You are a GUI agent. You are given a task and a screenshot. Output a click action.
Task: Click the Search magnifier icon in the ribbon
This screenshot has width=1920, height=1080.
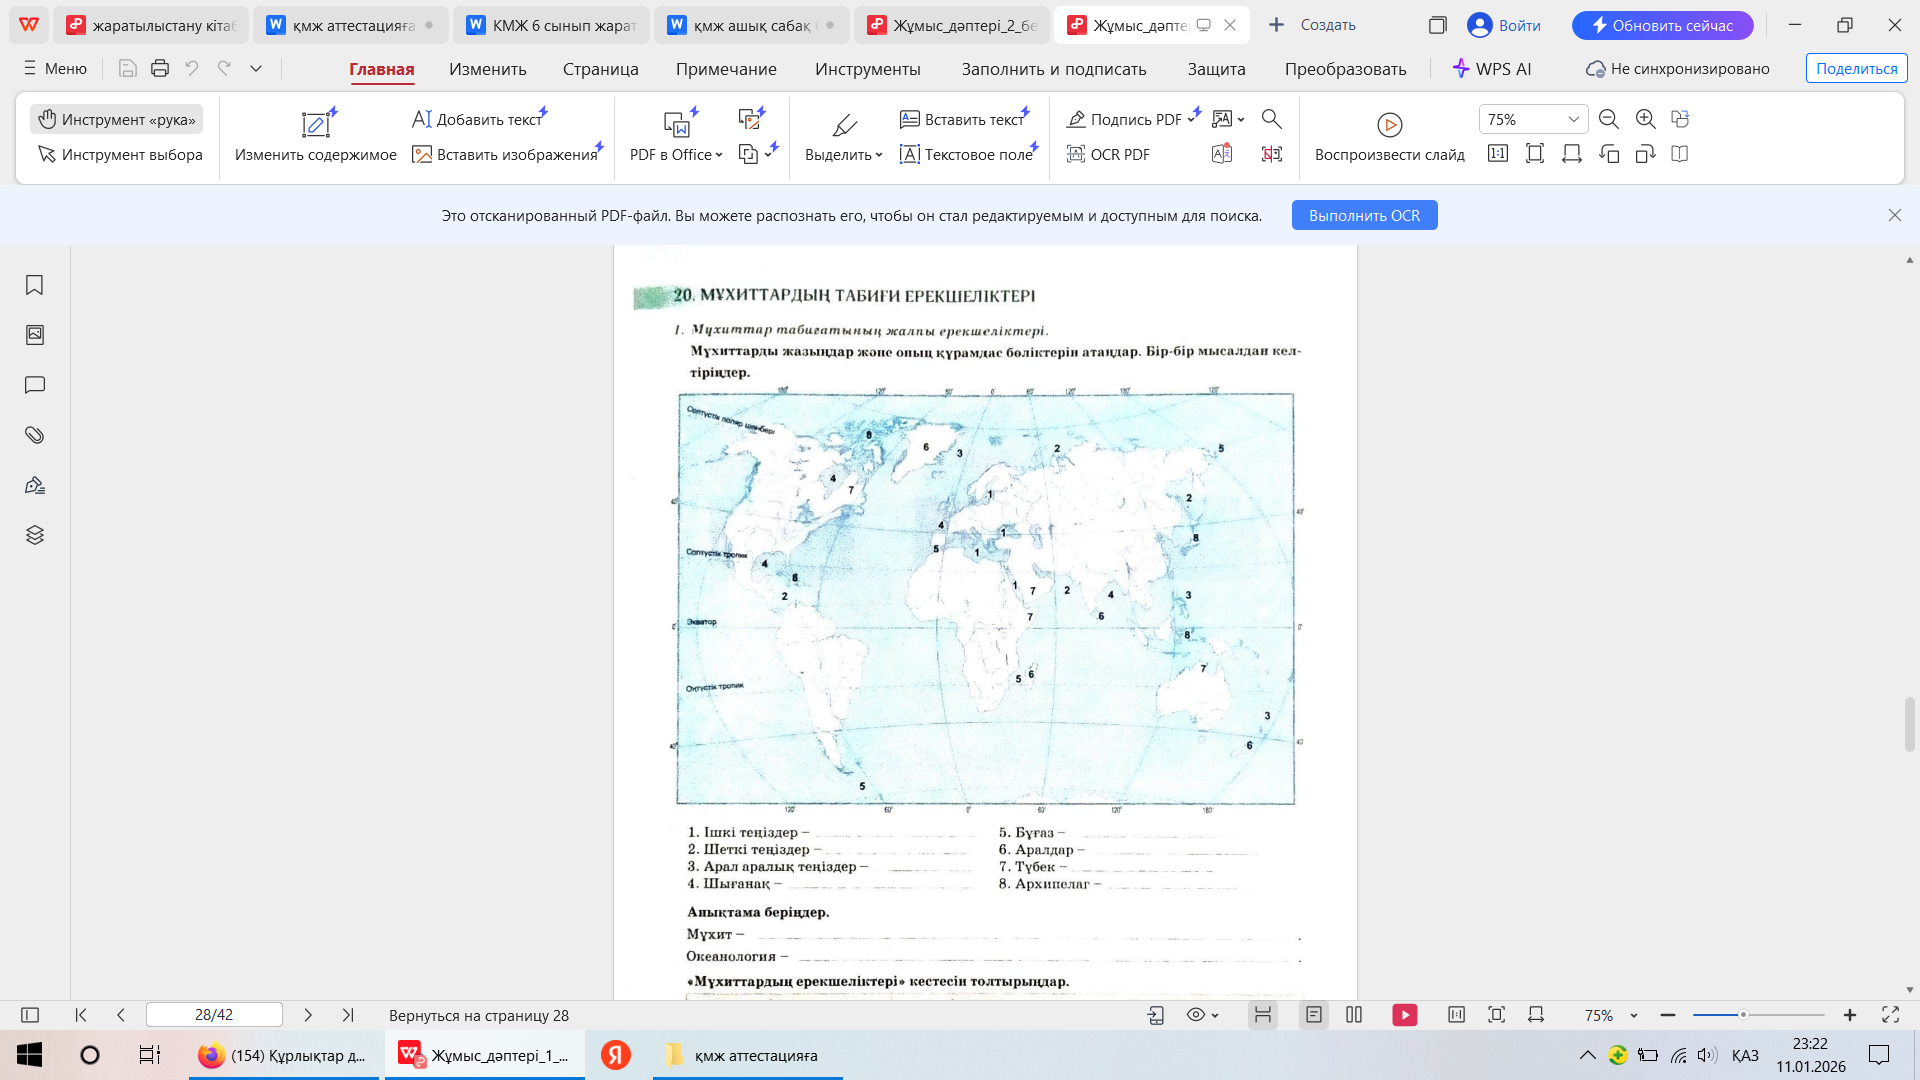[x=1271, y=119]
